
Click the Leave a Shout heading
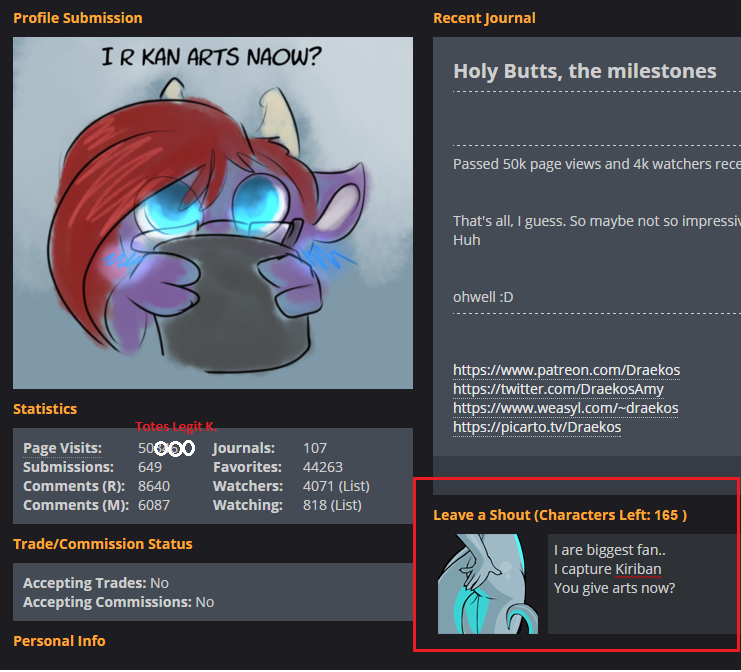(x=560, y=515)
